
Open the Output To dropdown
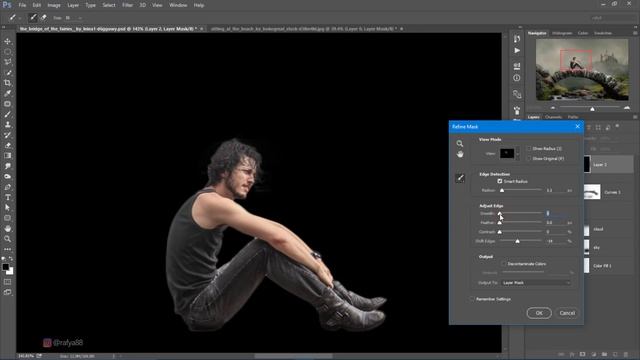[x=536, y=282]
